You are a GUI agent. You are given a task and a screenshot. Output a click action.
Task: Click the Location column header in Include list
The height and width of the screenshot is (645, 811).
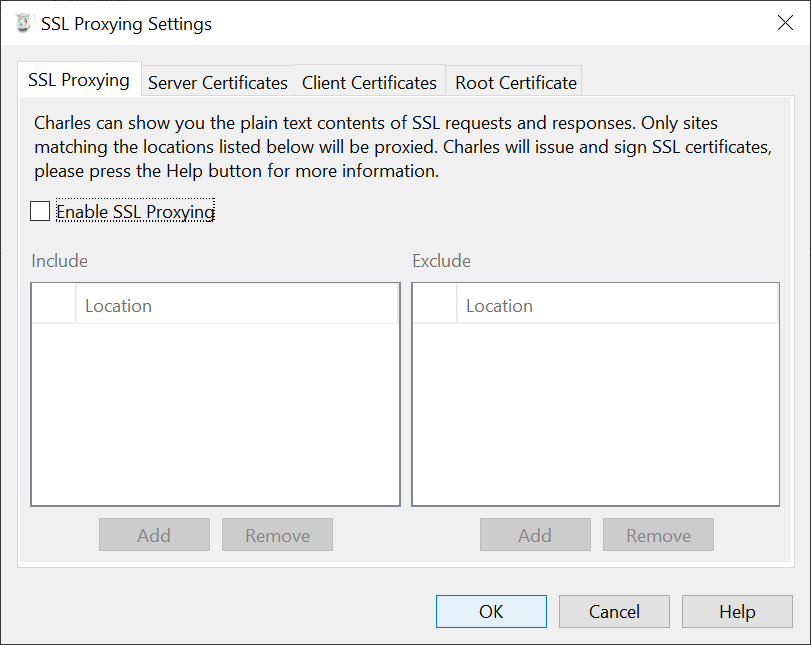pos(236,305)
